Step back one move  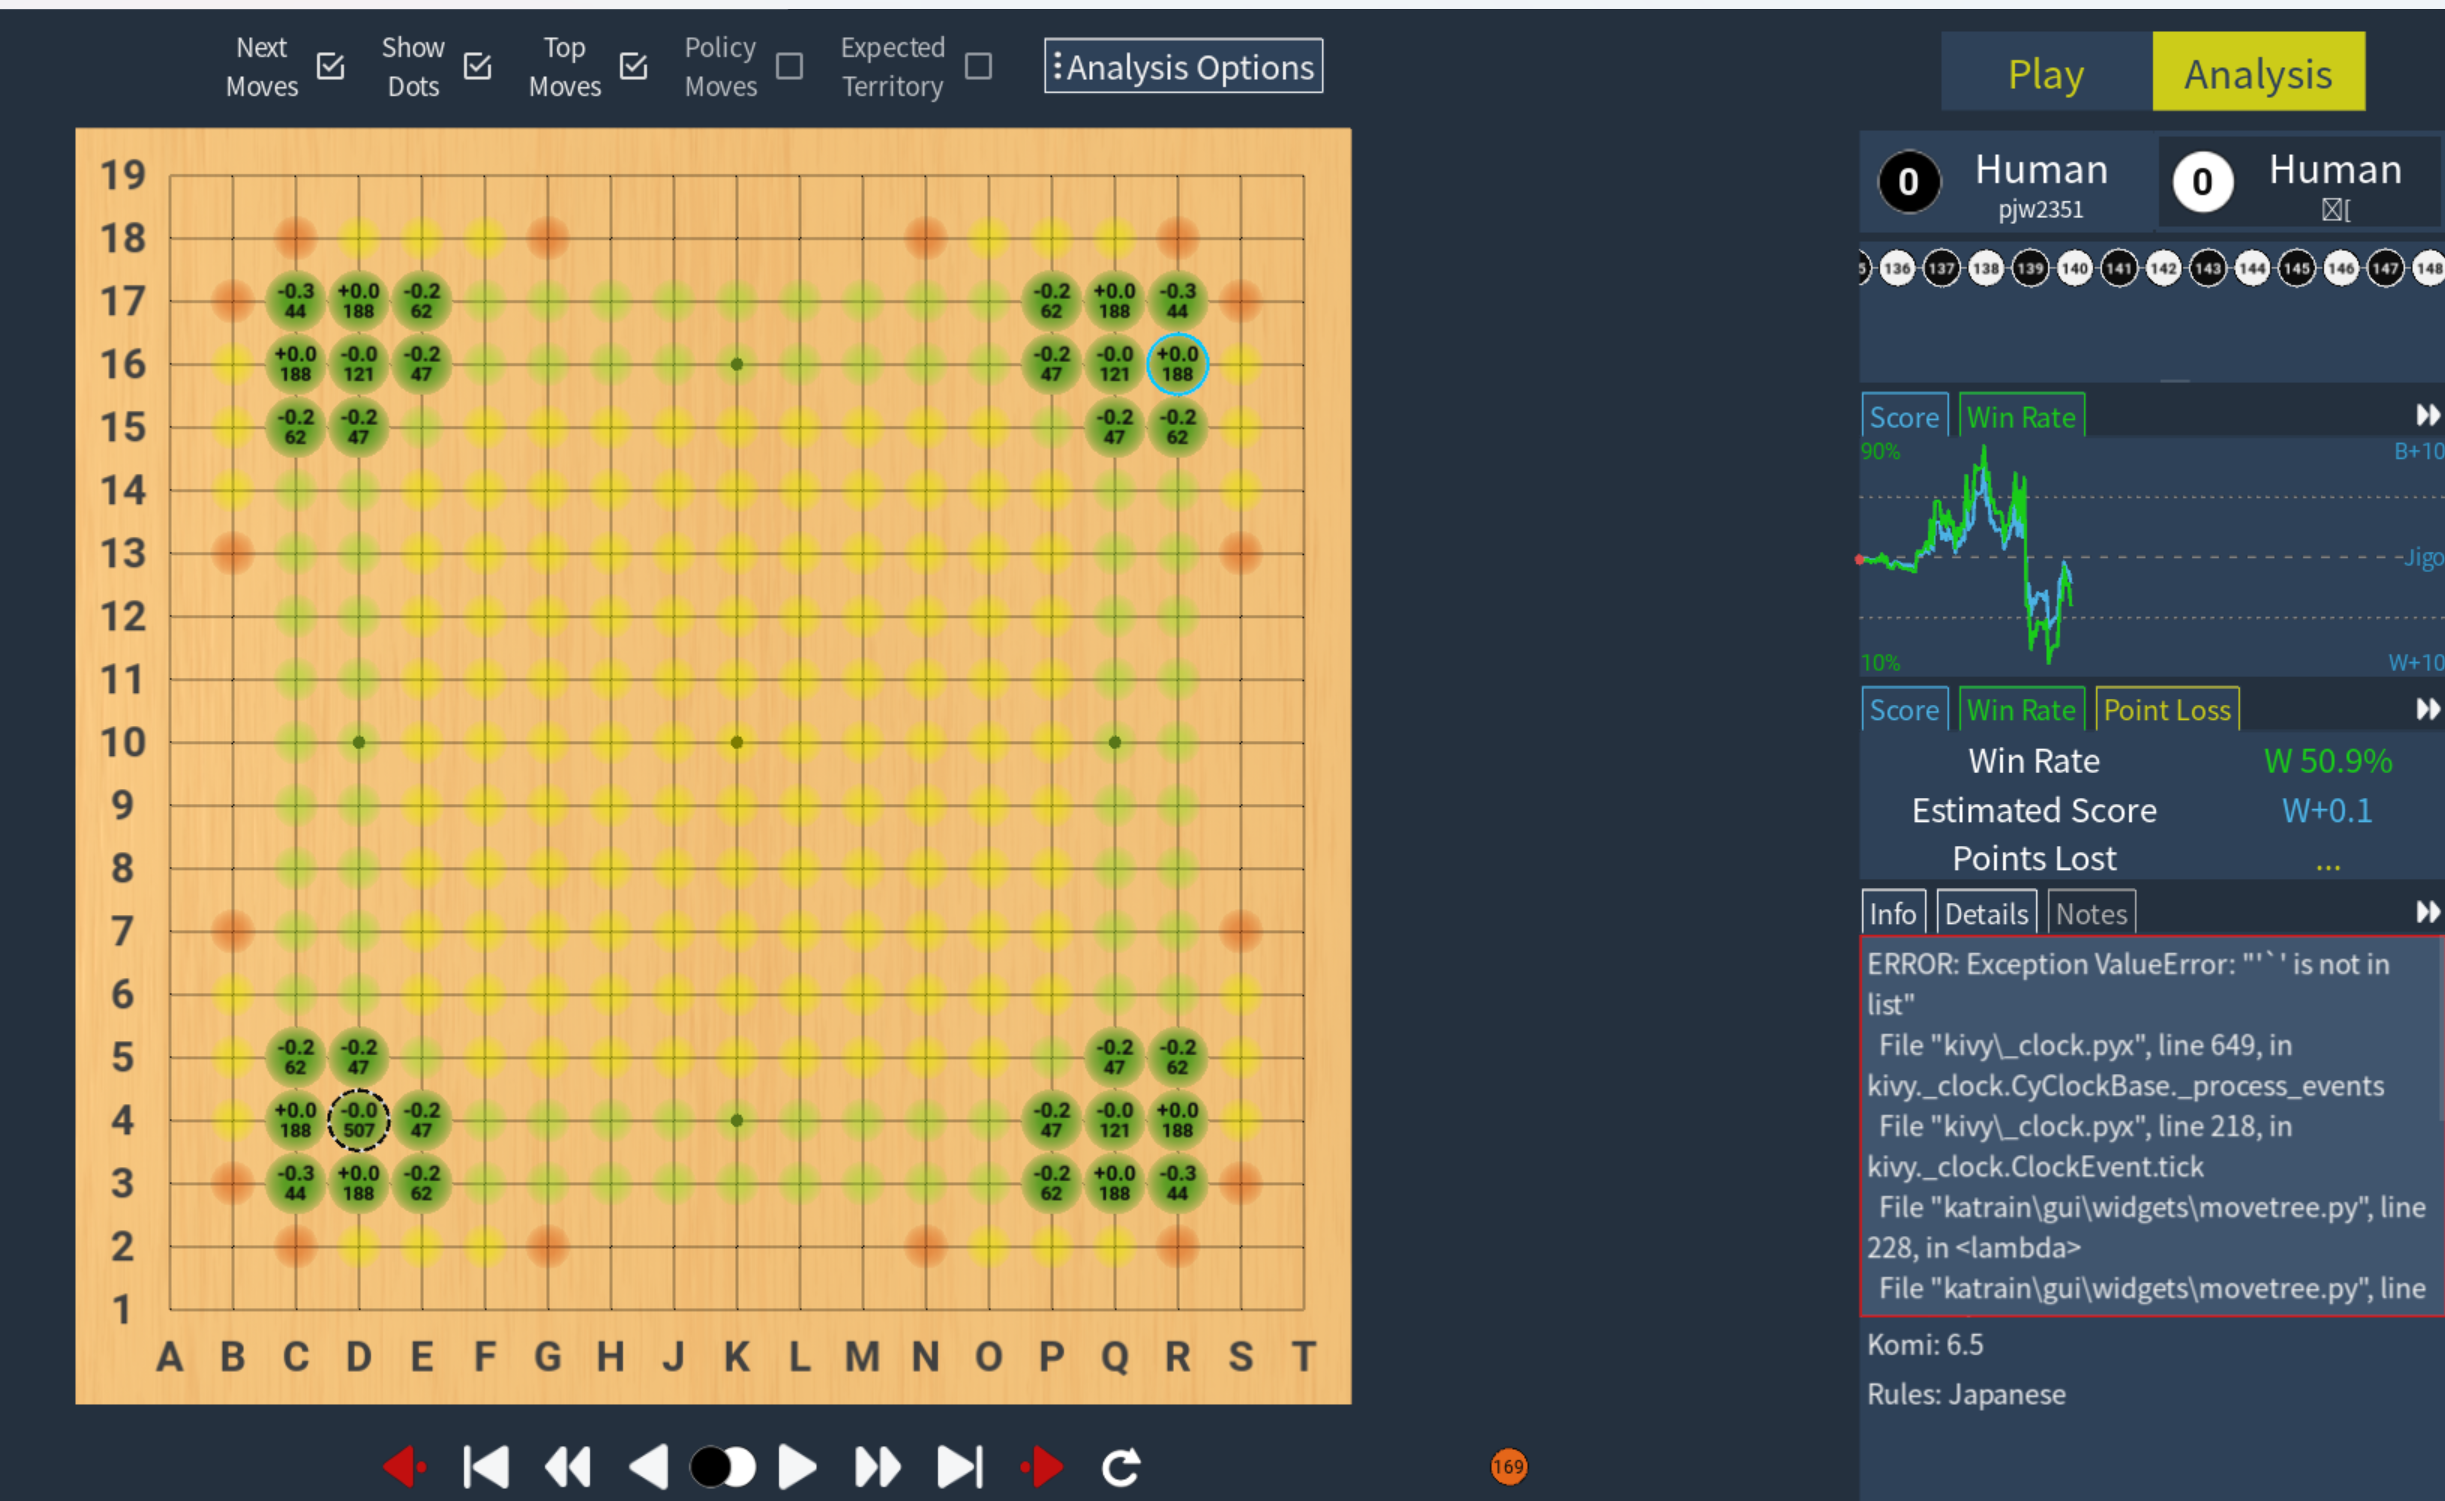tap(649, 1467)
